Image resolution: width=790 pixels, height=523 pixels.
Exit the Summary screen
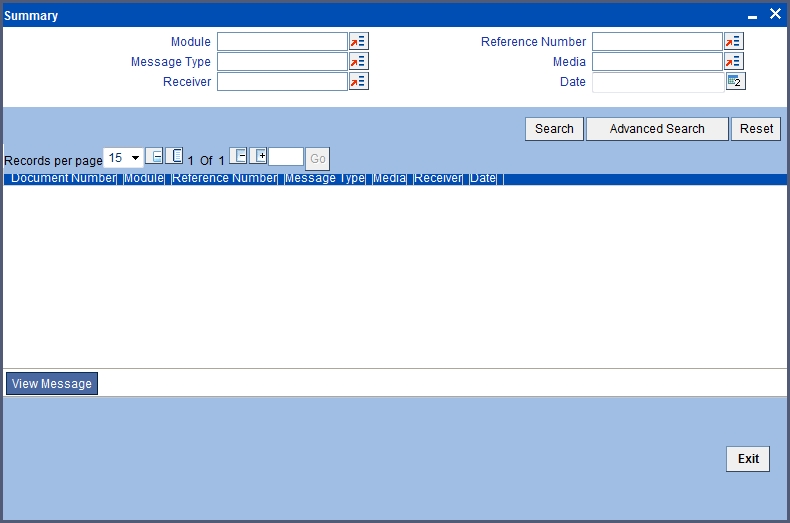748,459
